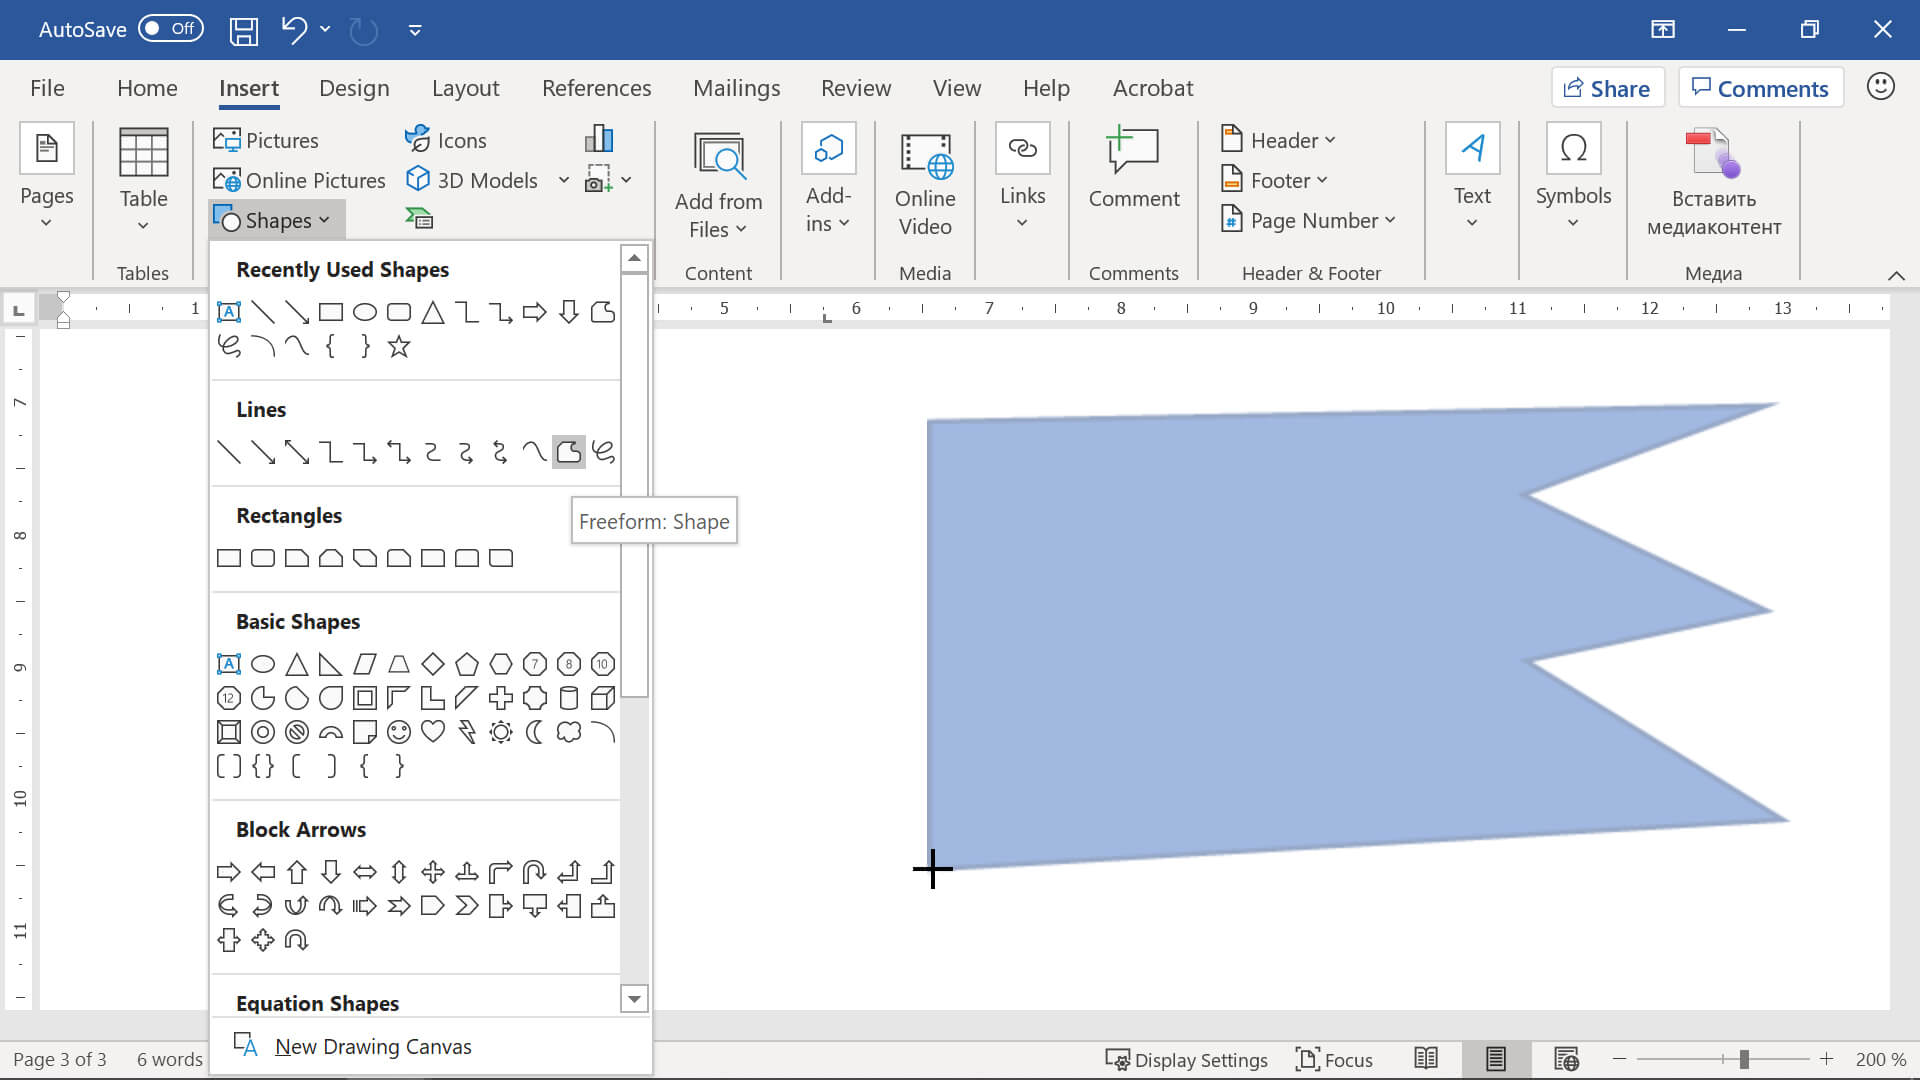Insert an Online Video
This screenshot has width=1920, height=1080.
pyautogui.click(x=925, y=185)
